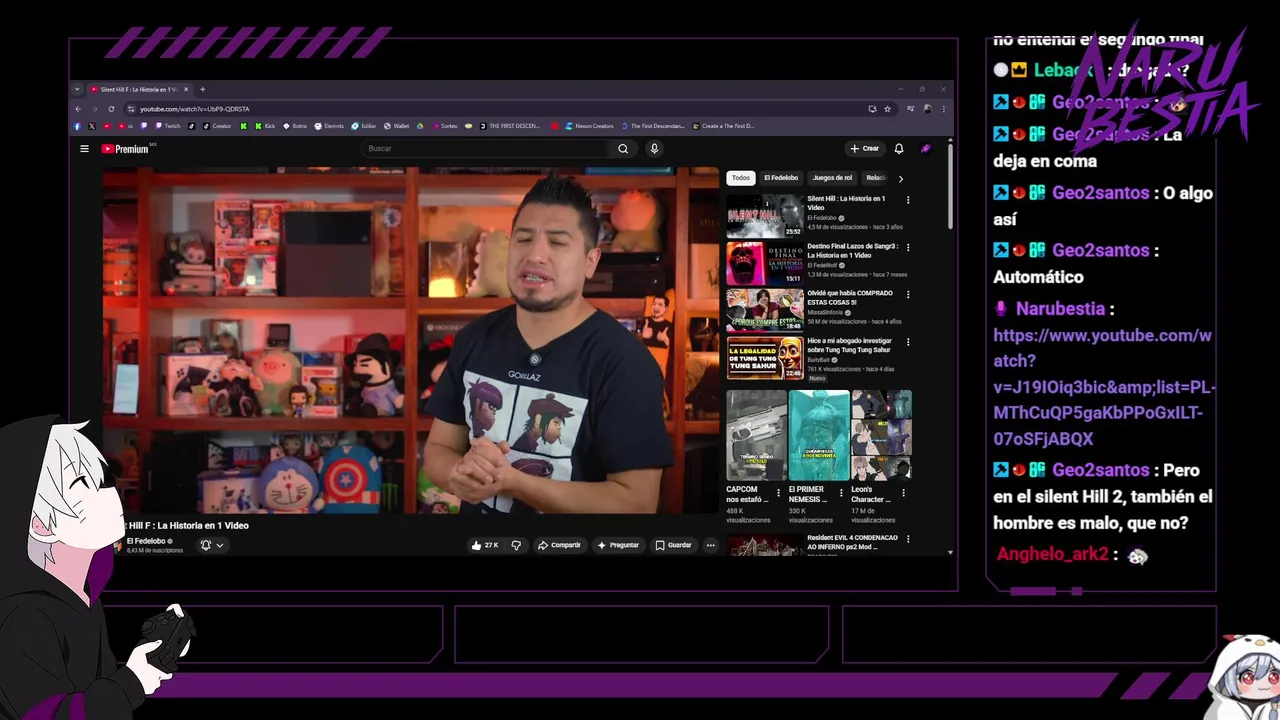
Task: Open more actions ellipsis under the video
Action: tap(711, 545)
